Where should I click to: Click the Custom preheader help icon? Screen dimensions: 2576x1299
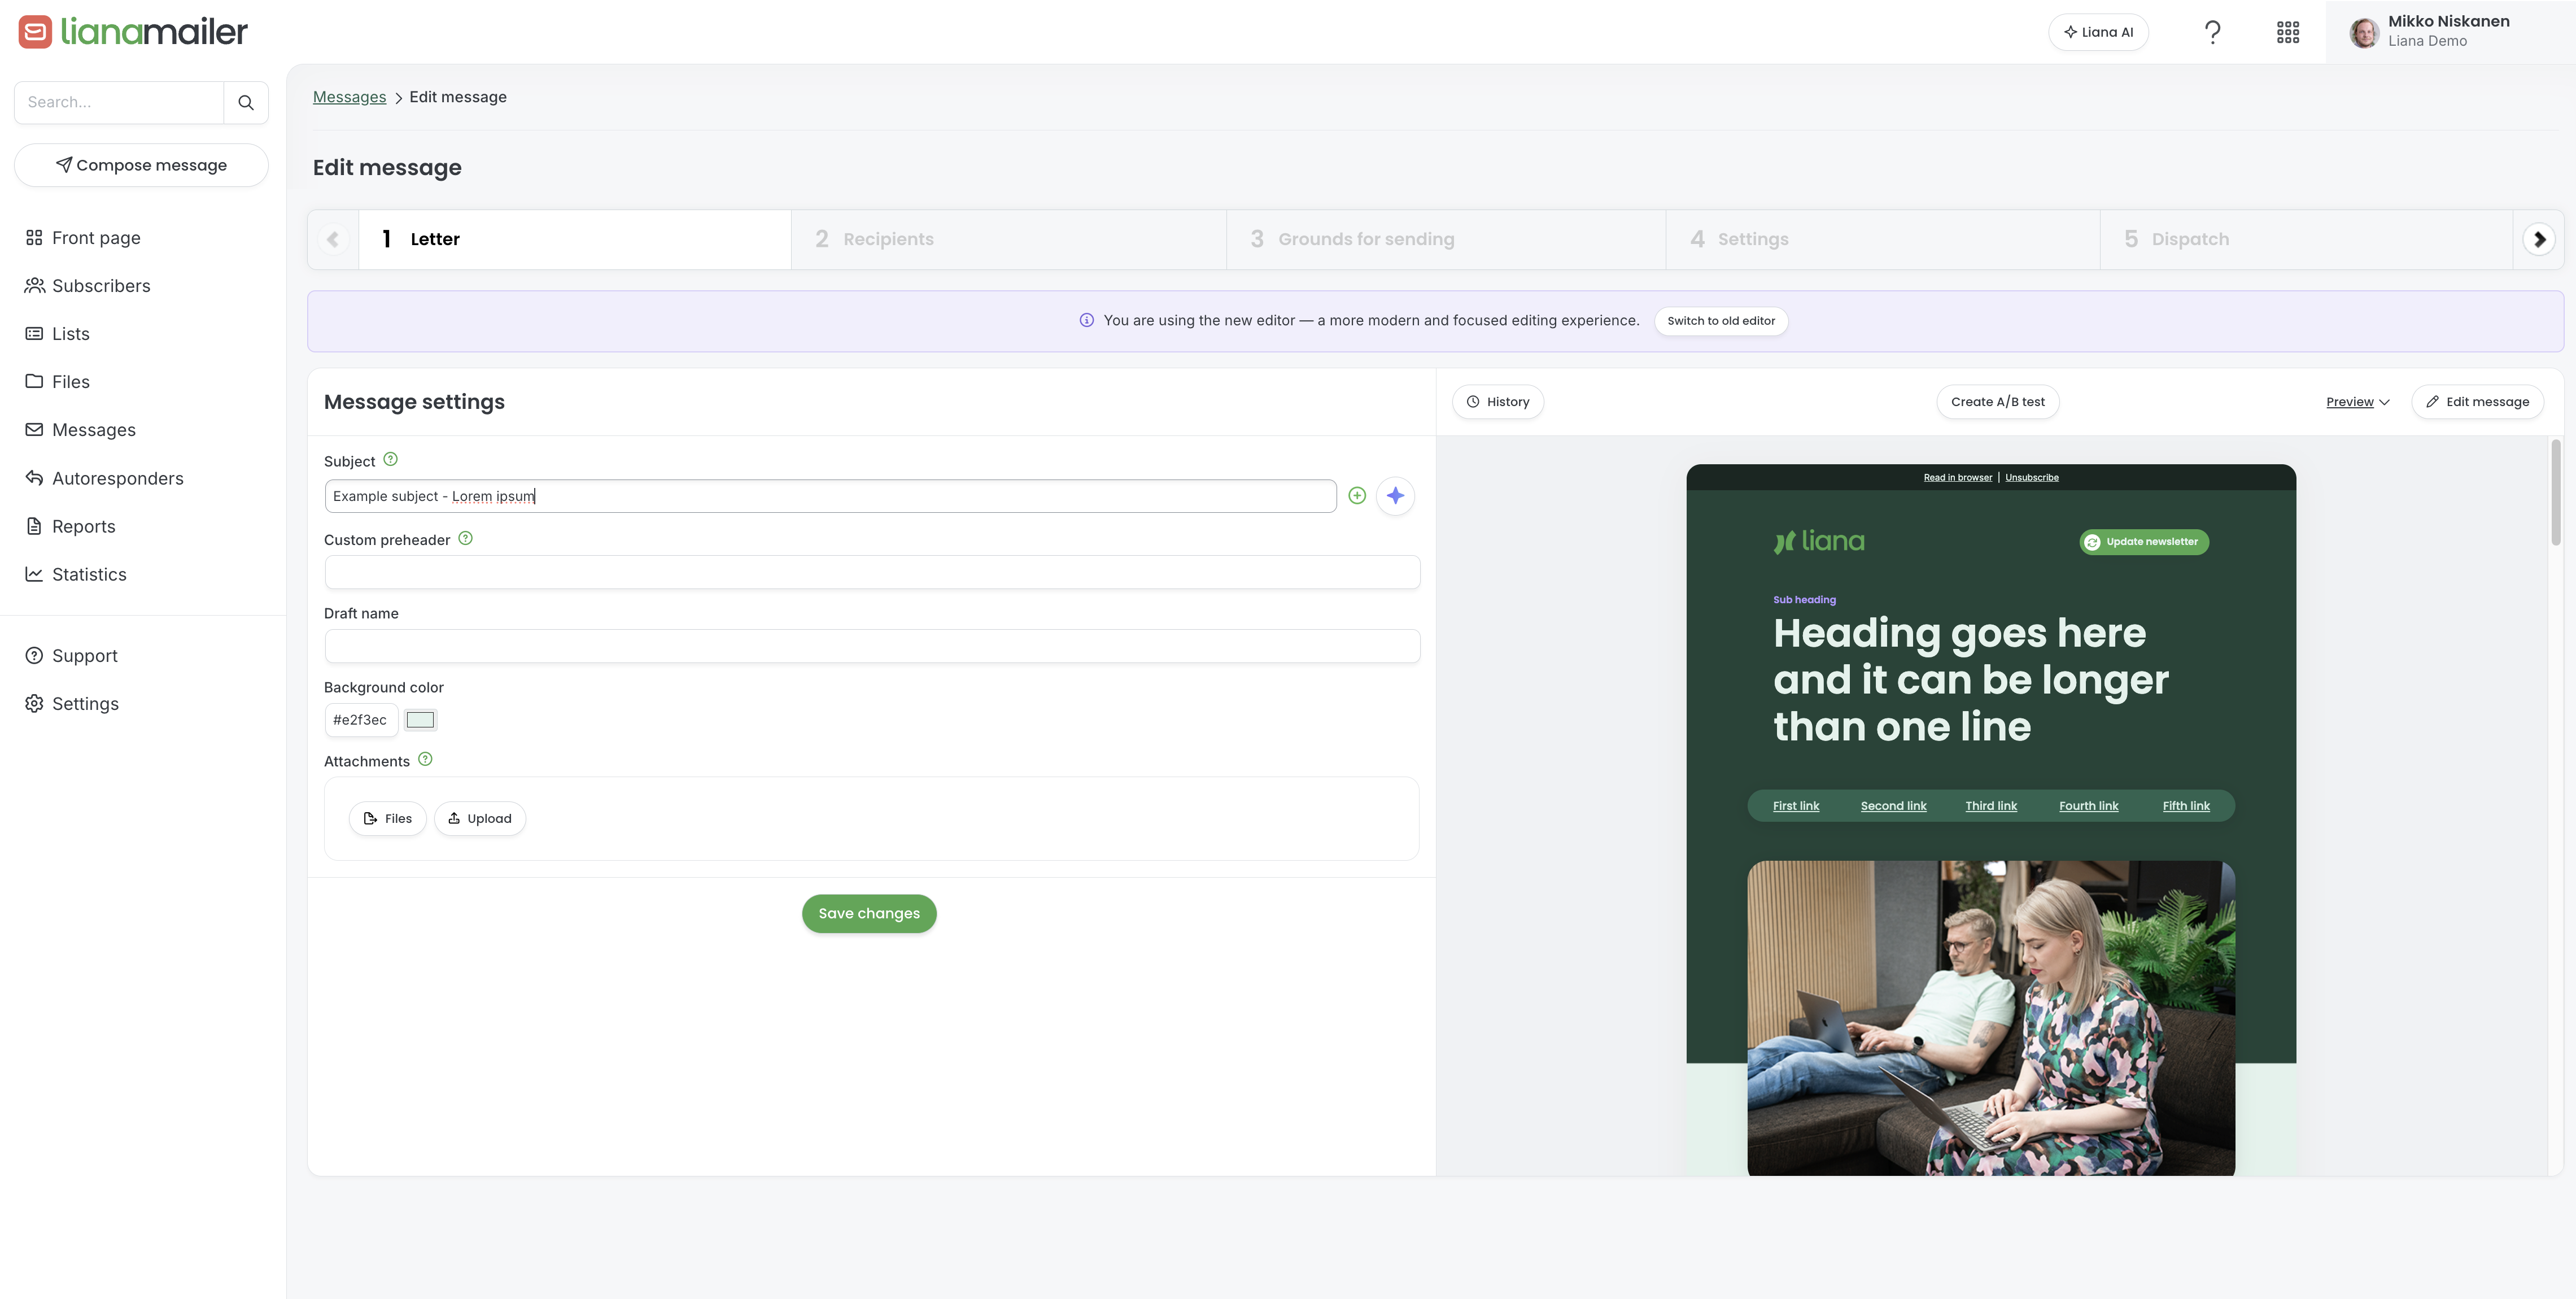point(465,538)
